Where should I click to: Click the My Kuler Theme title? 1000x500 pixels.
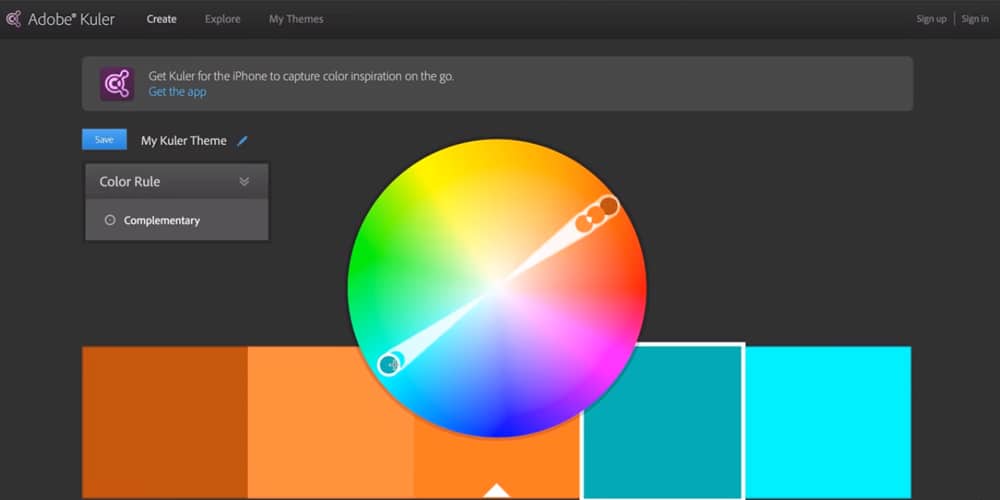[184, 141]
